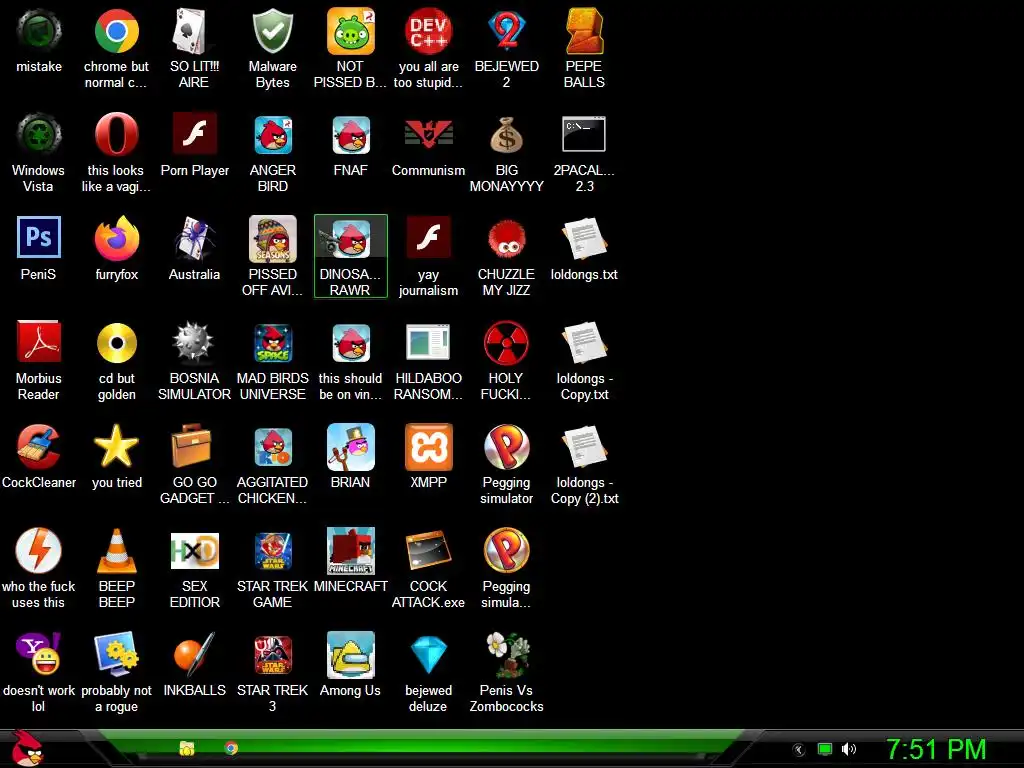Open the 'Penis Vs Zombocoсks' flower zombie icon
This screenshot has width=1024, height=768.
coord(506,654)
